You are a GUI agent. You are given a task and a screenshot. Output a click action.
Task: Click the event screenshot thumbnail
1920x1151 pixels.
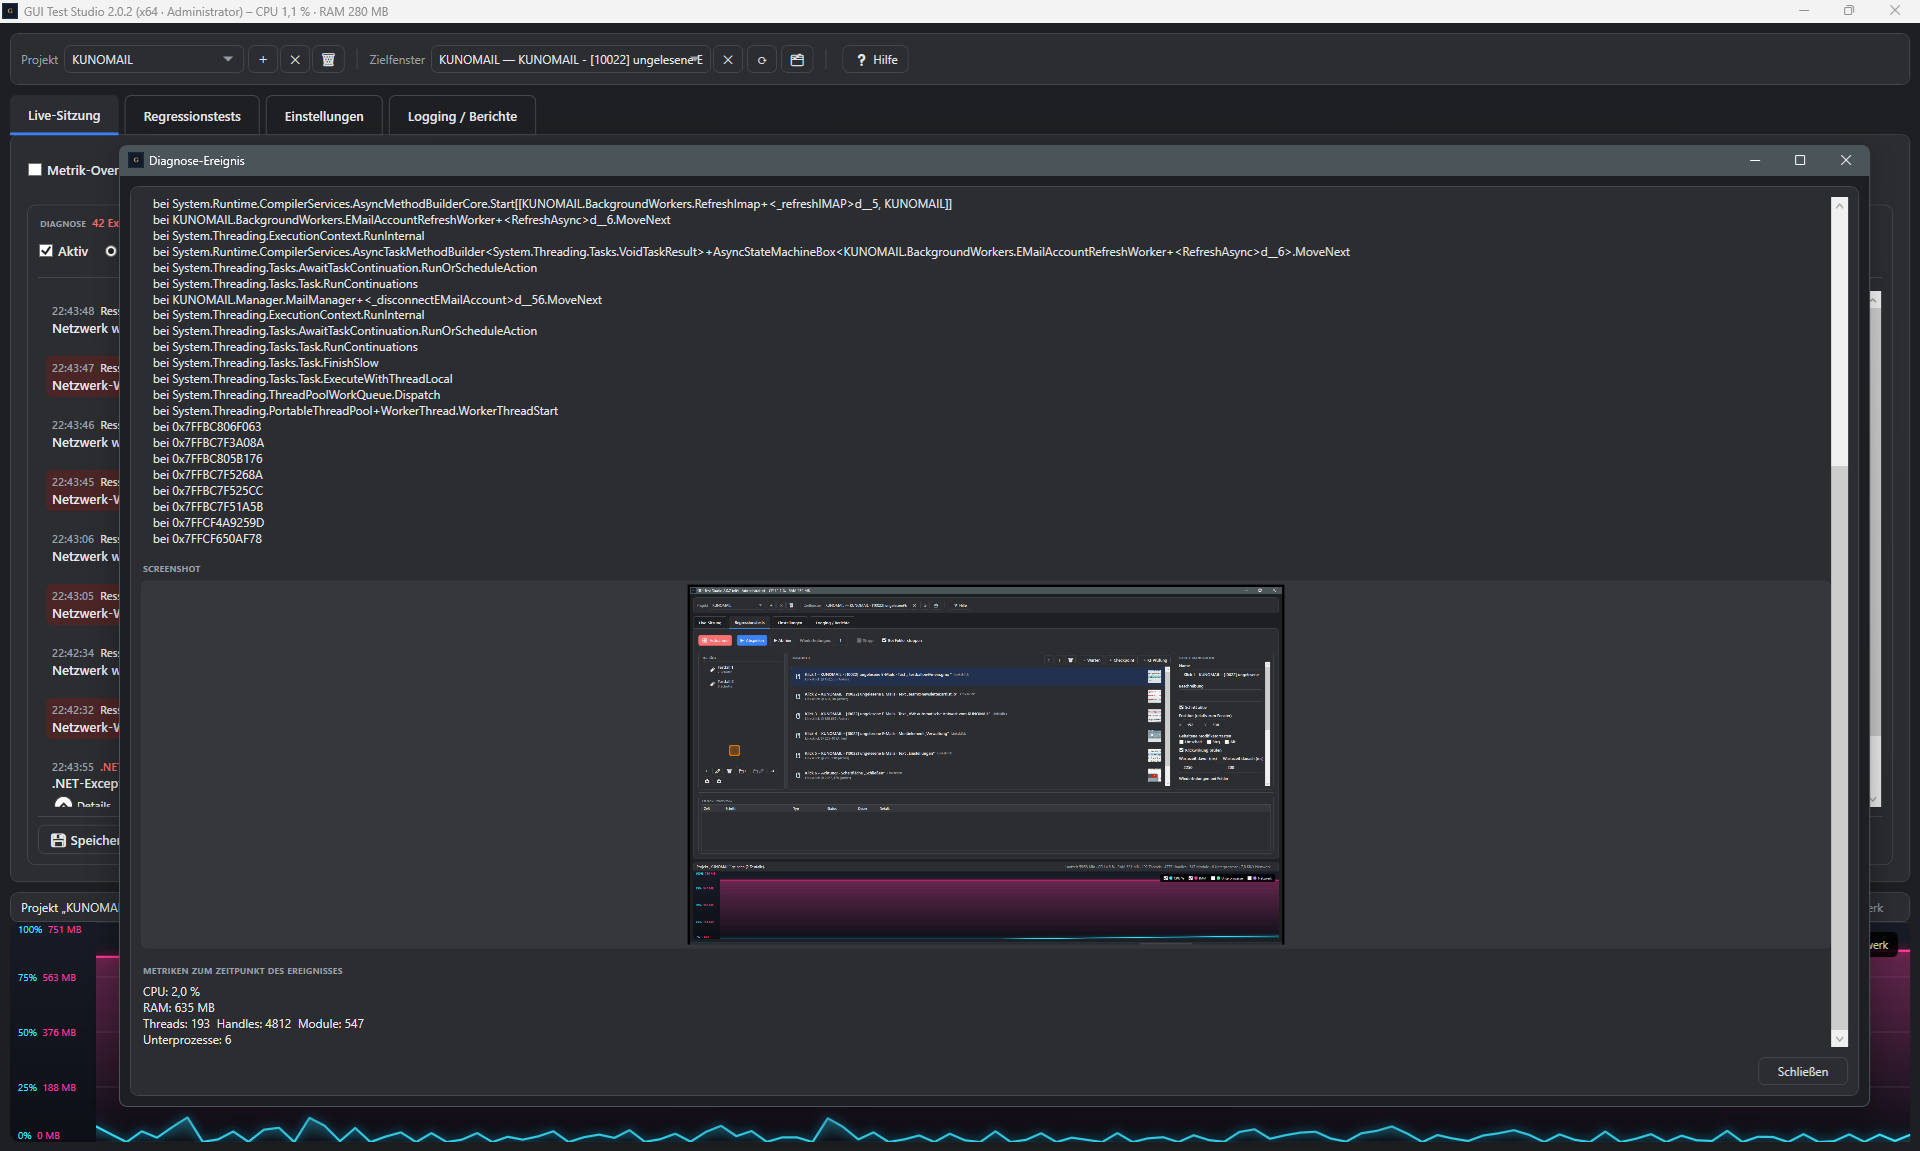pyautogui.click(x=985, y=765)
